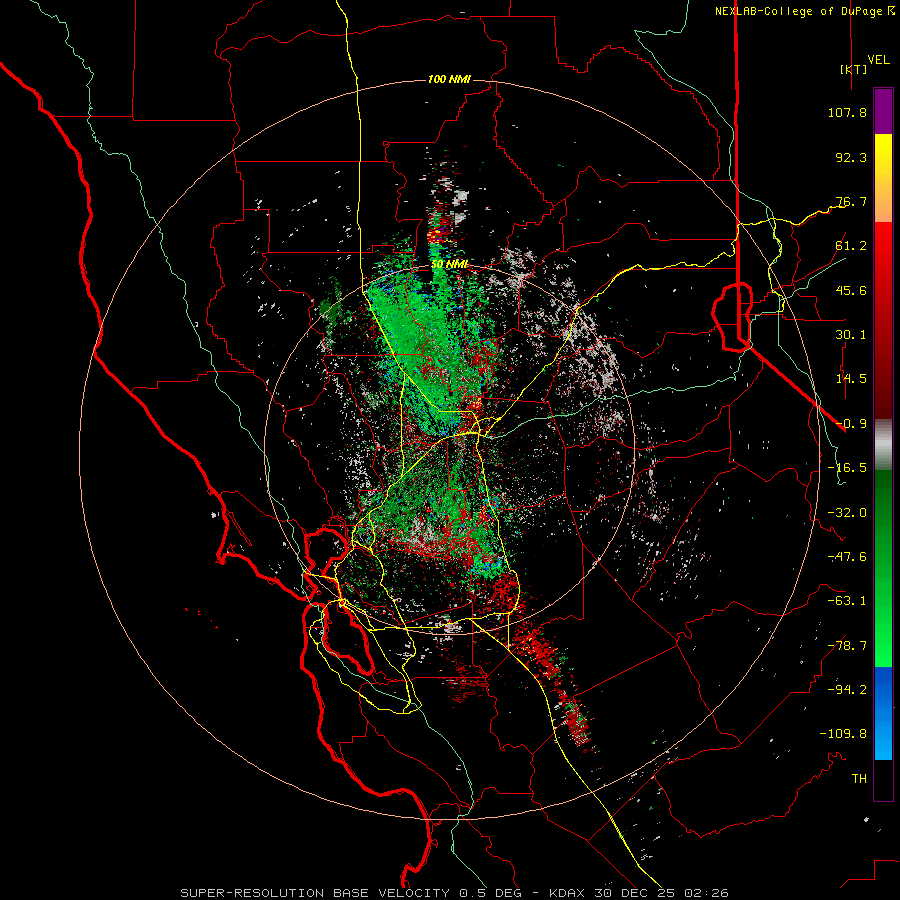The image size is (900, 900).
Task: Select the -94.2 velocity scale value
Action: point(847,689)
